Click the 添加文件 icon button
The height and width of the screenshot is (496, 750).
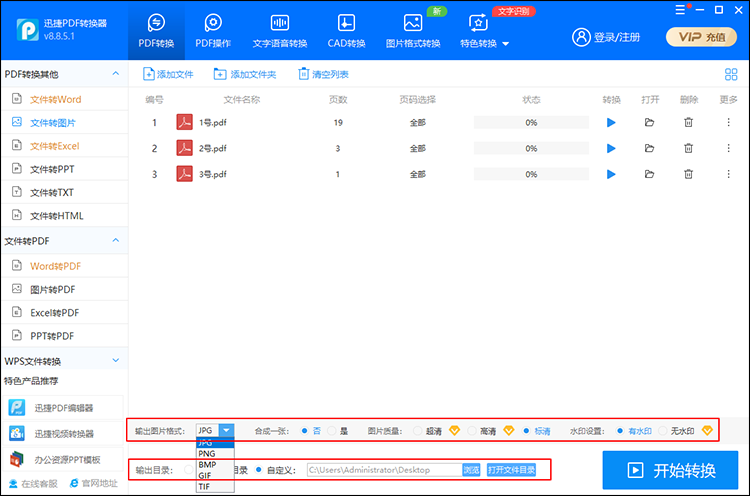pyautogui.click(x=168, y=74)
